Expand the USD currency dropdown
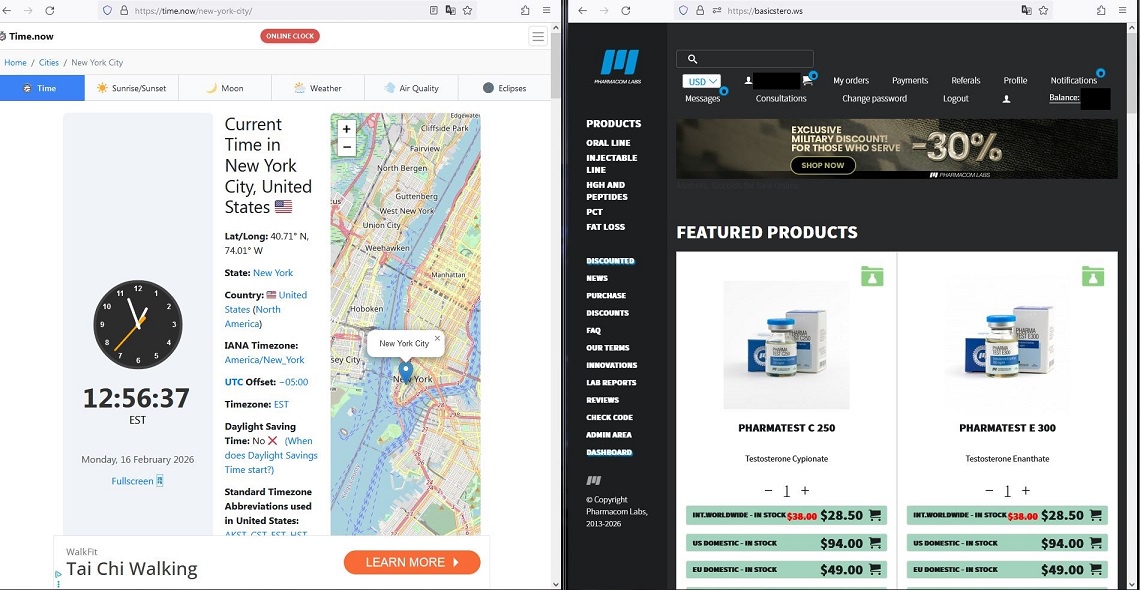This screenshot has width=1140, height=590. 702,81
